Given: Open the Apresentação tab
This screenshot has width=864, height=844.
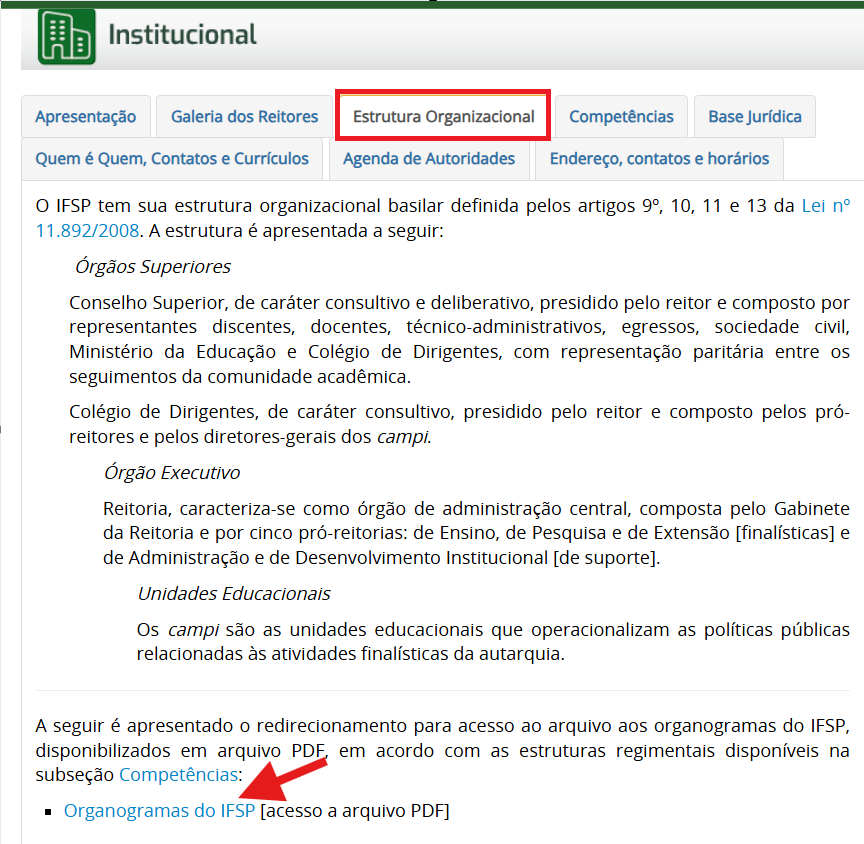Looking at the screenshot, I should pyautogui.click(x=85, y=116).
